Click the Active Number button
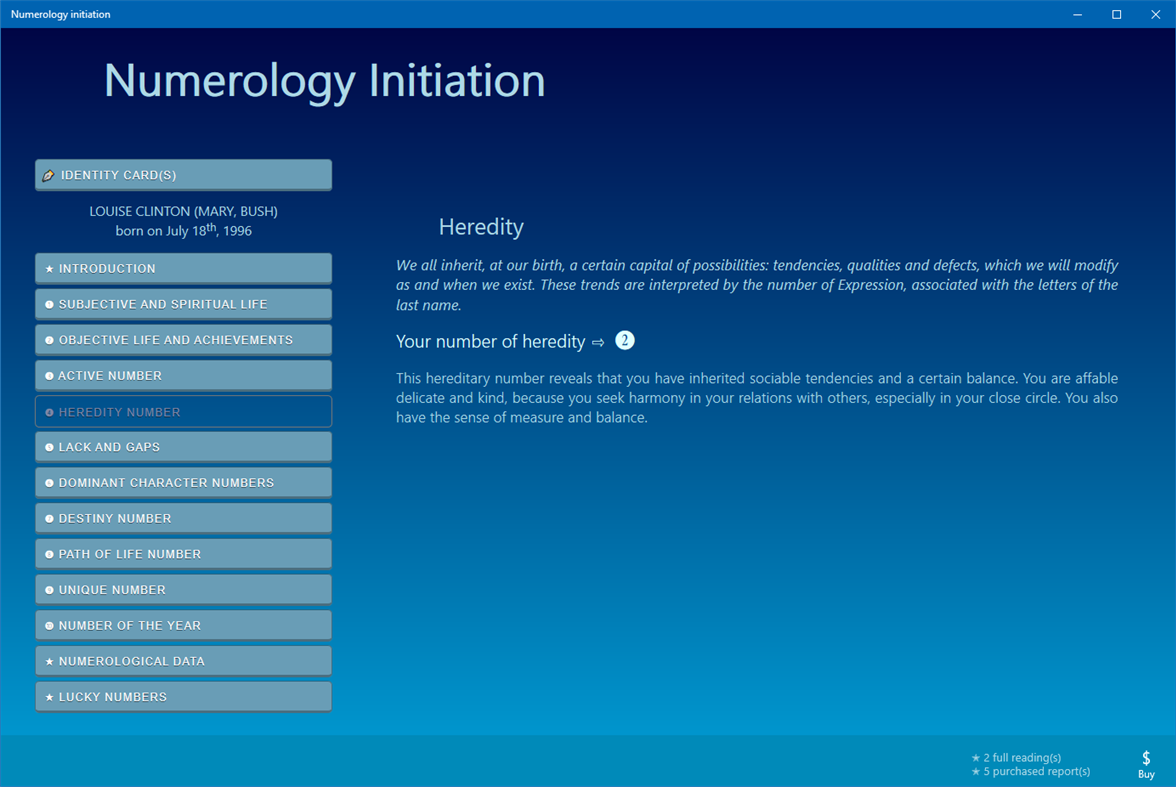The width and height of the screenshot is (1176, 787). coord(183,375)
